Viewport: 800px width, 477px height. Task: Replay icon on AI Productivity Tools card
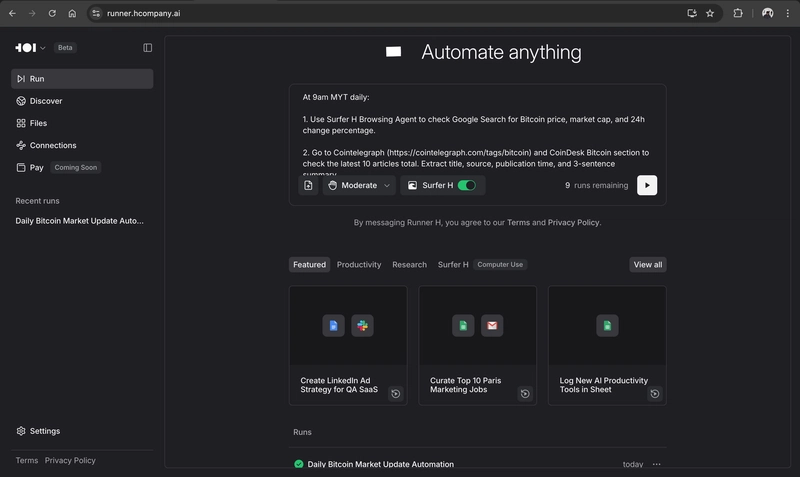click(655, 393)
